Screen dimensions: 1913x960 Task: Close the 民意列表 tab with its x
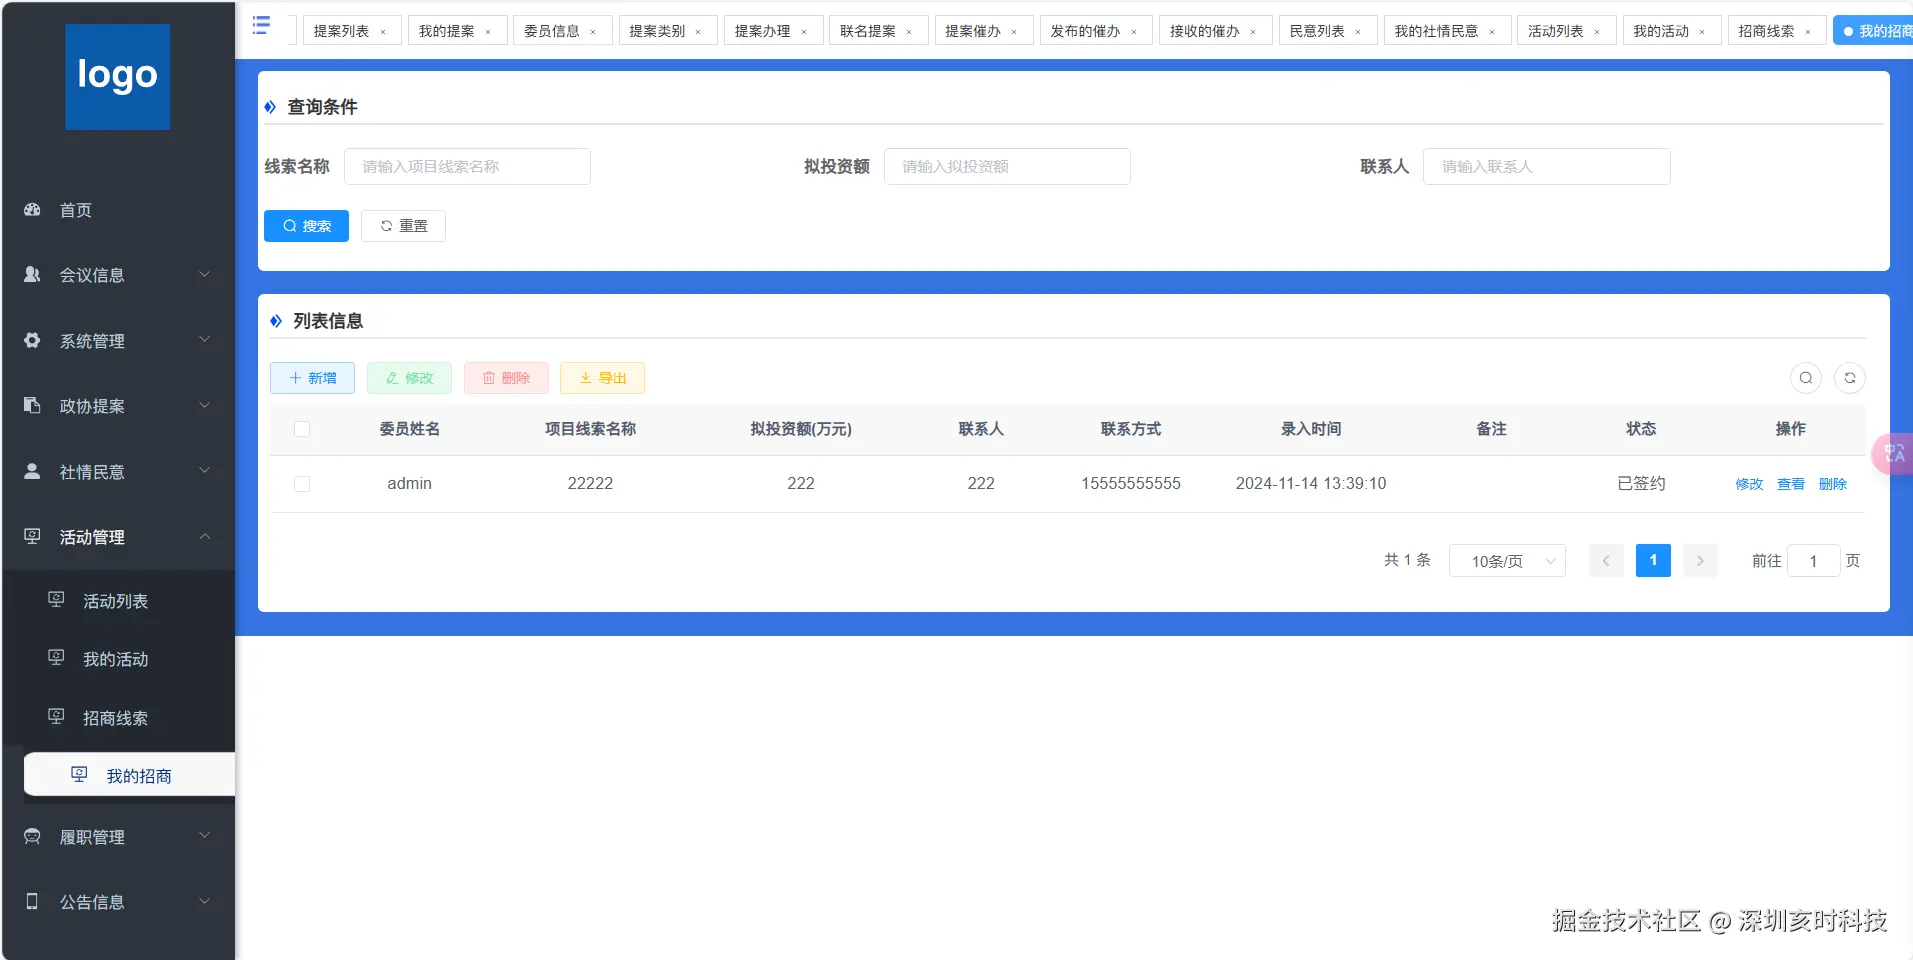(1358, 32)
